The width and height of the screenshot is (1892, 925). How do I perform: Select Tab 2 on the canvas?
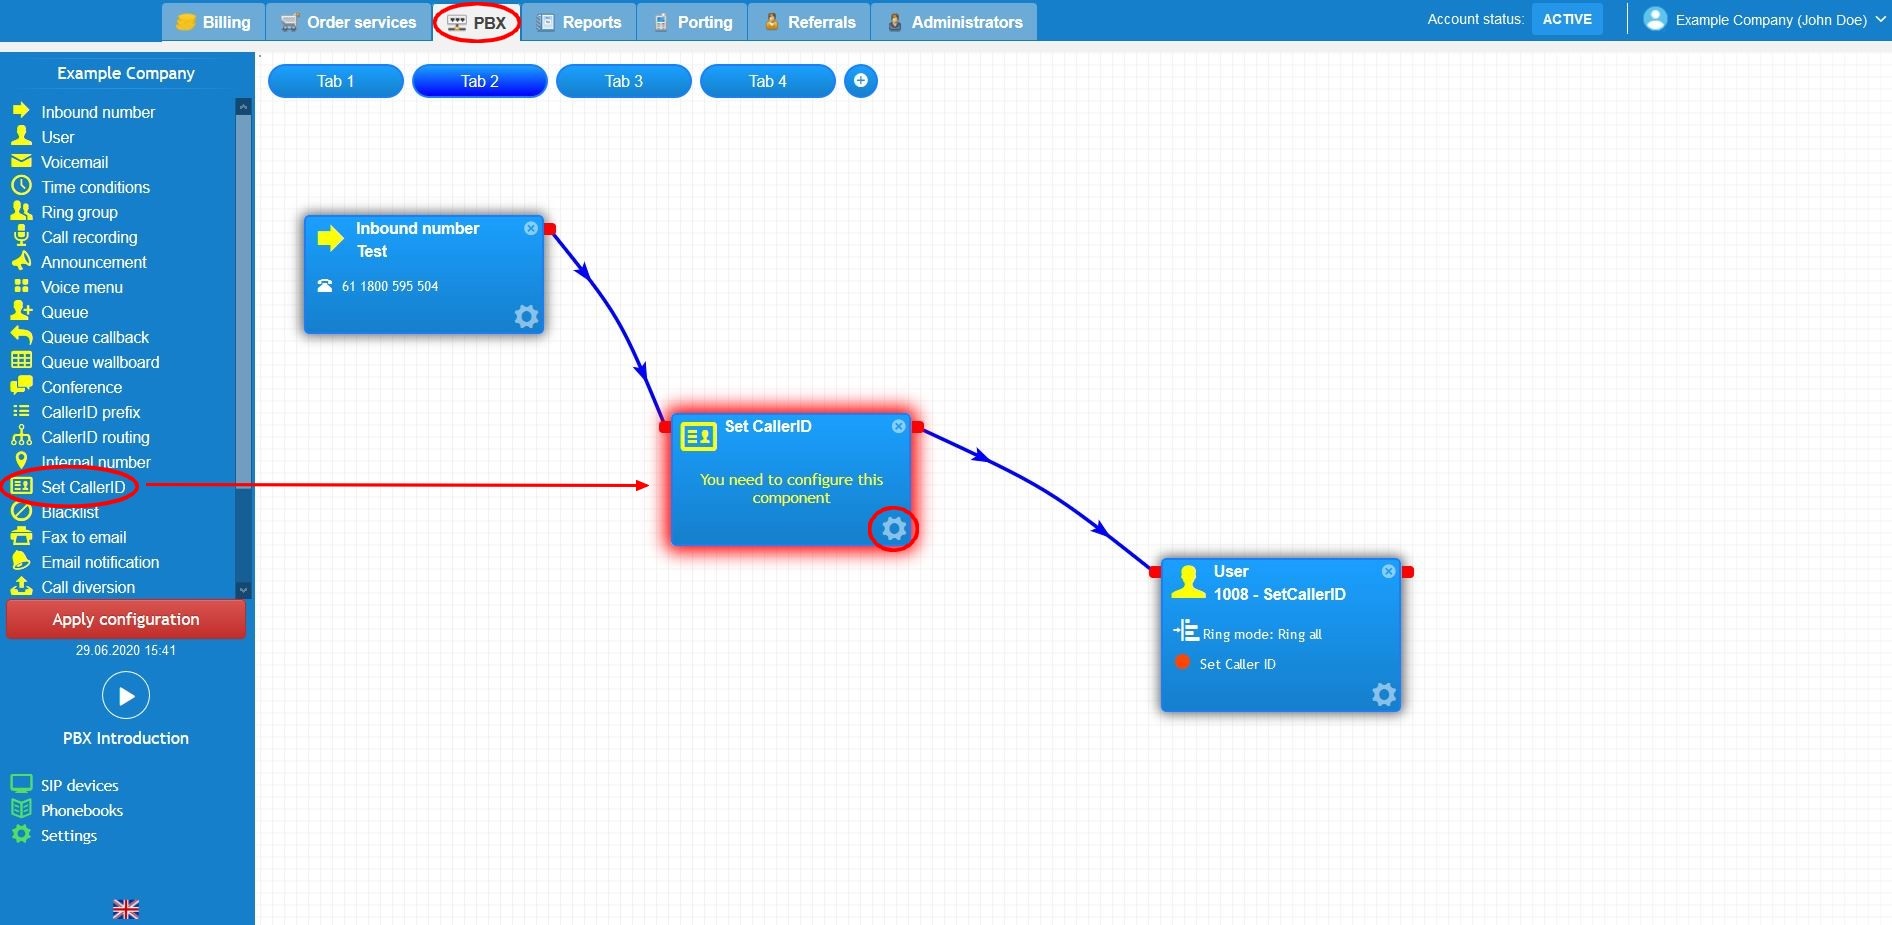(x=480, y=81)
